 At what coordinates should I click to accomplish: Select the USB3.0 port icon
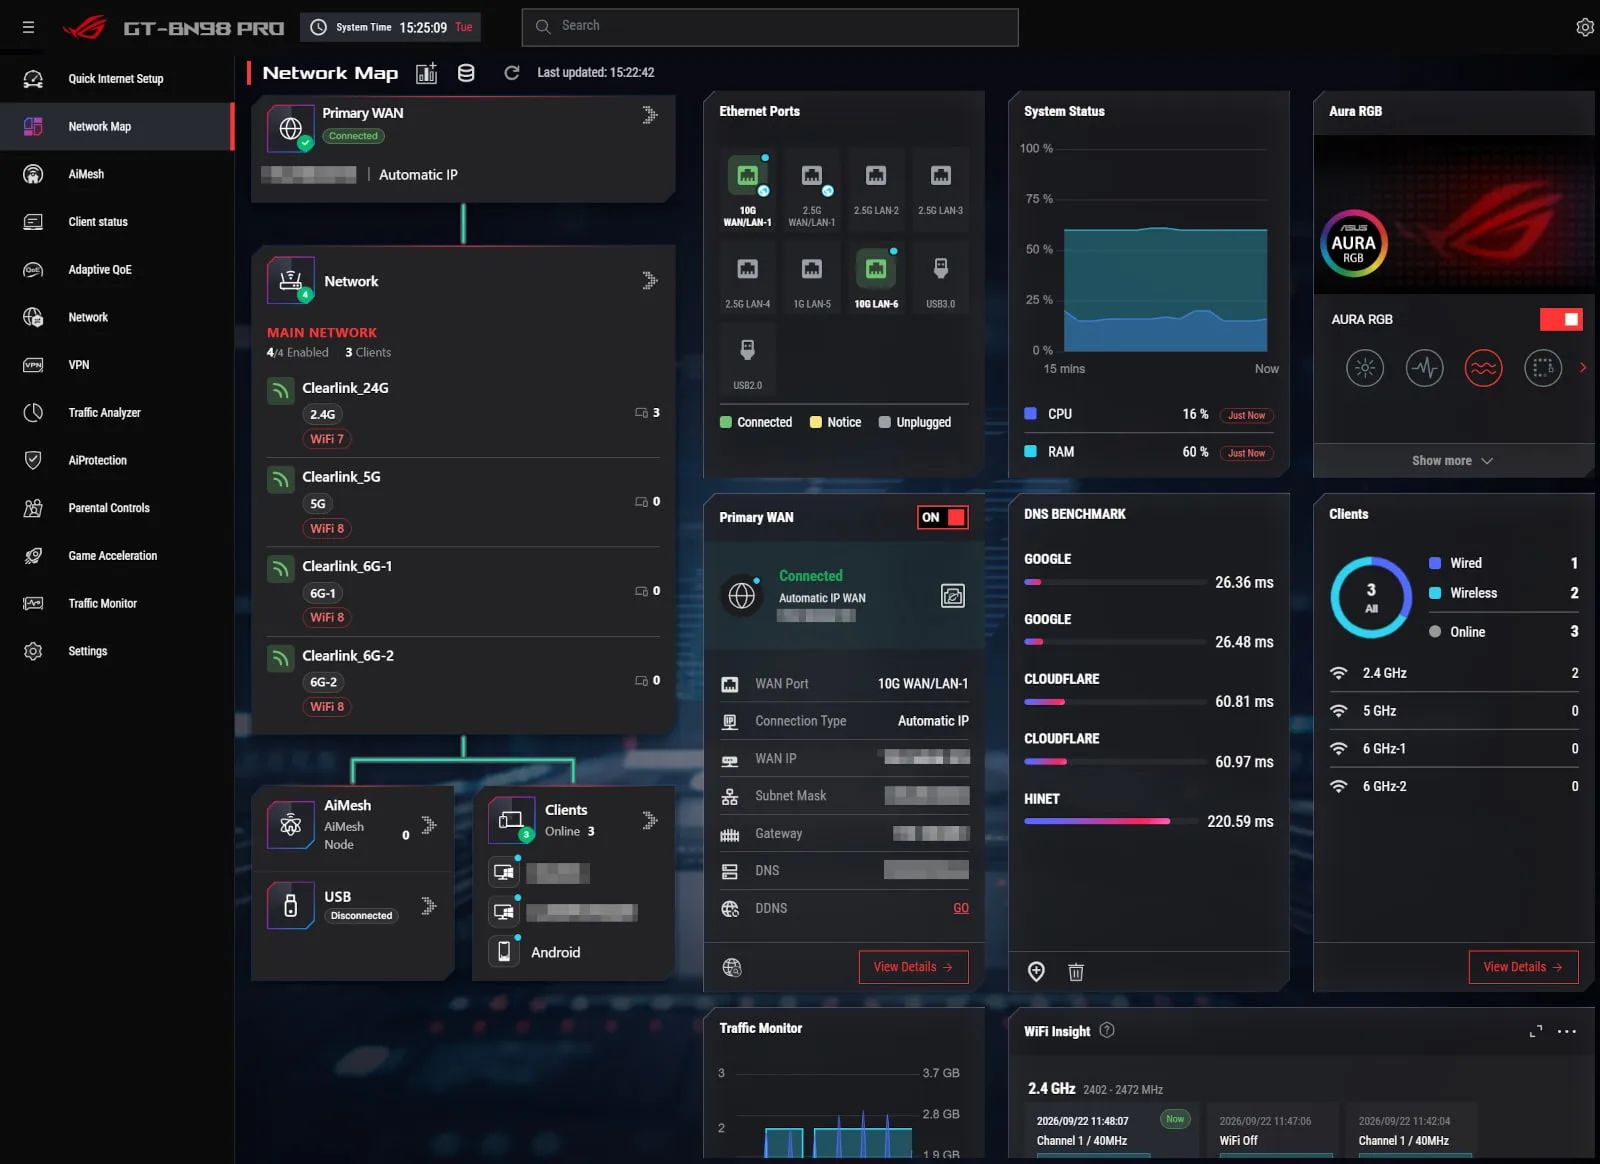[x=941, y=269]
